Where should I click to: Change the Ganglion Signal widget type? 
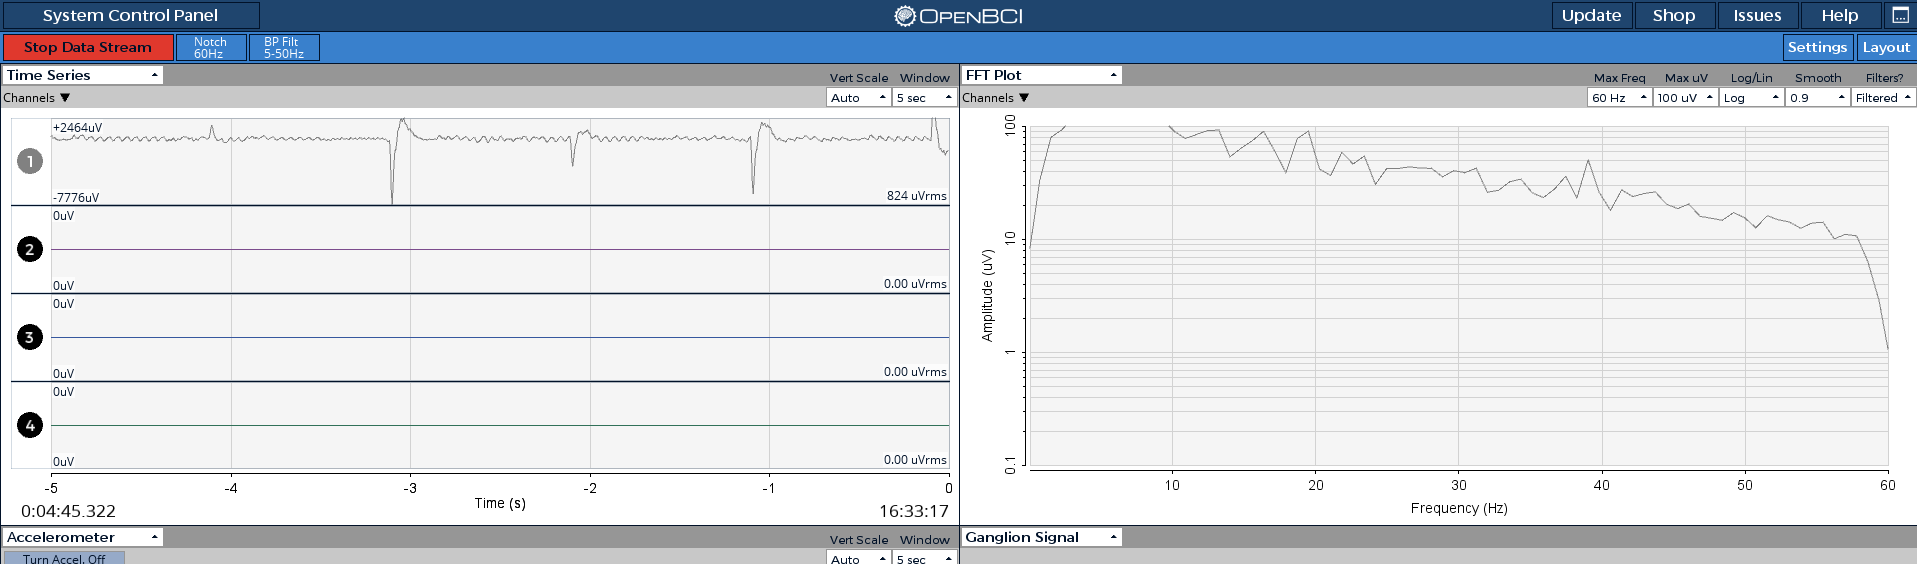1041,537
